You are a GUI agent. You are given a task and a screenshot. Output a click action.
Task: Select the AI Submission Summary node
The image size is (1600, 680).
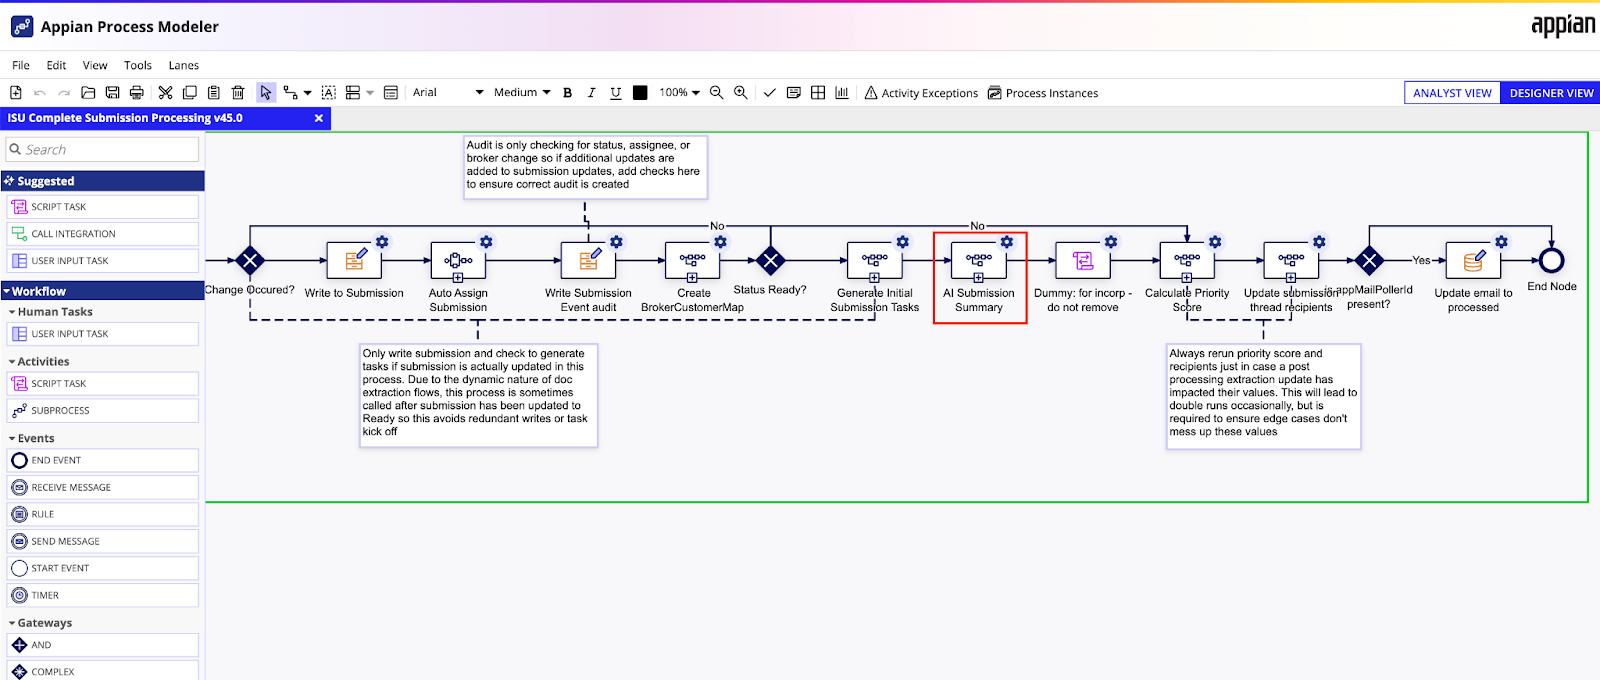click(979, 261)
